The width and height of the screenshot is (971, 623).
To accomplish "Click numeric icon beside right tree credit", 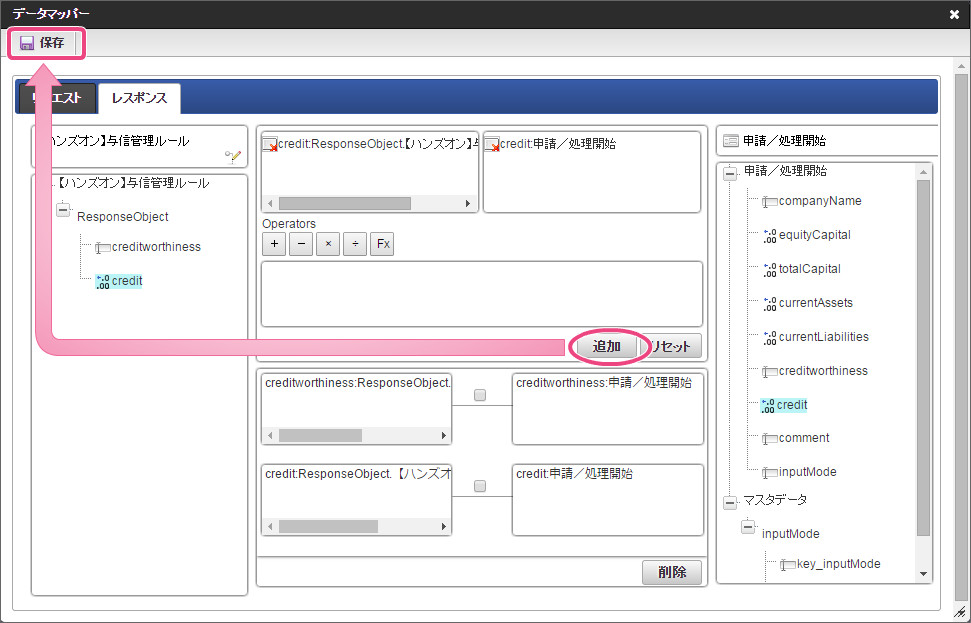I will point(768,406).
